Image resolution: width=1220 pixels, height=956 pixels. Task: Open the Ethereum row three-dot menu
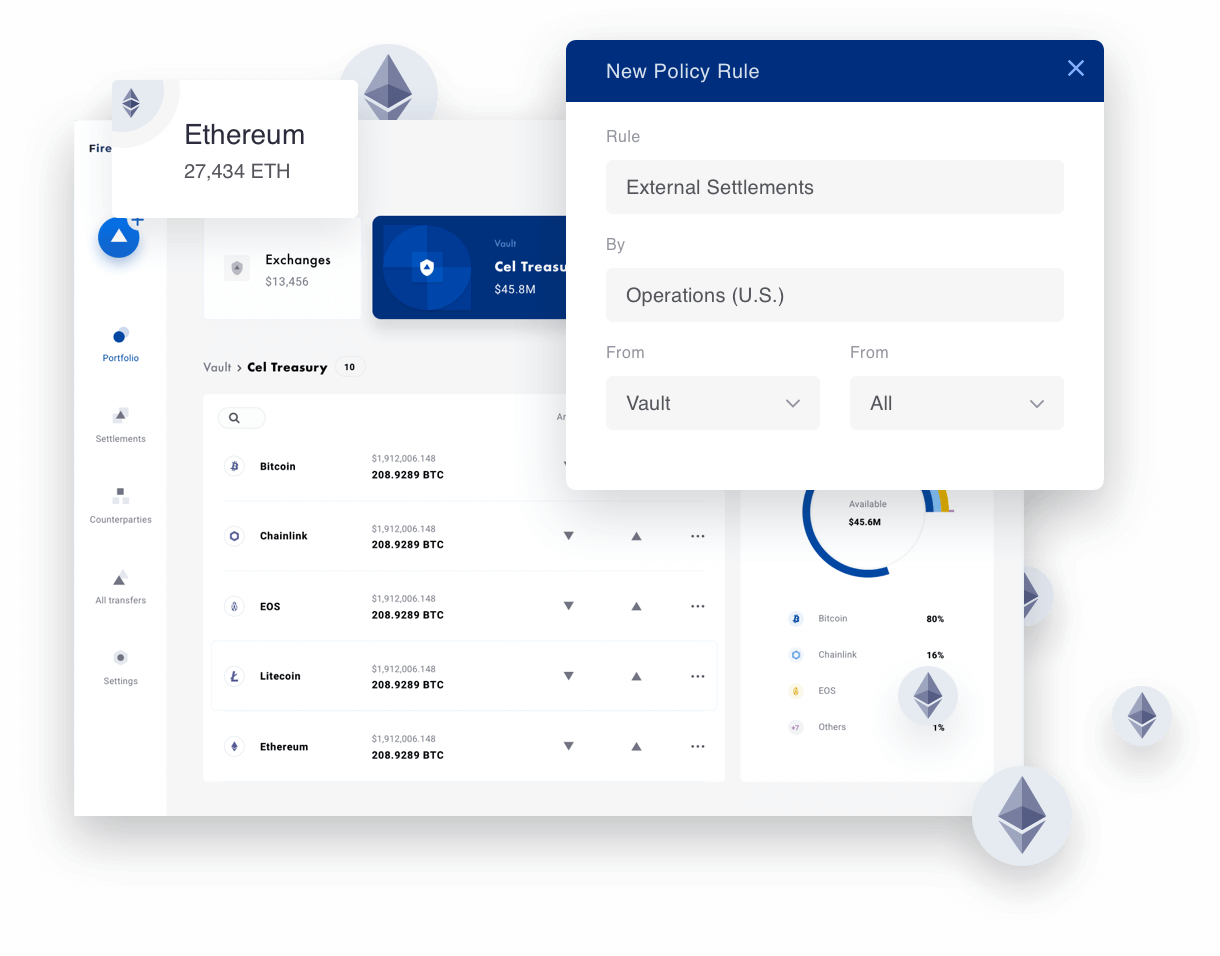tap(698, 746)
